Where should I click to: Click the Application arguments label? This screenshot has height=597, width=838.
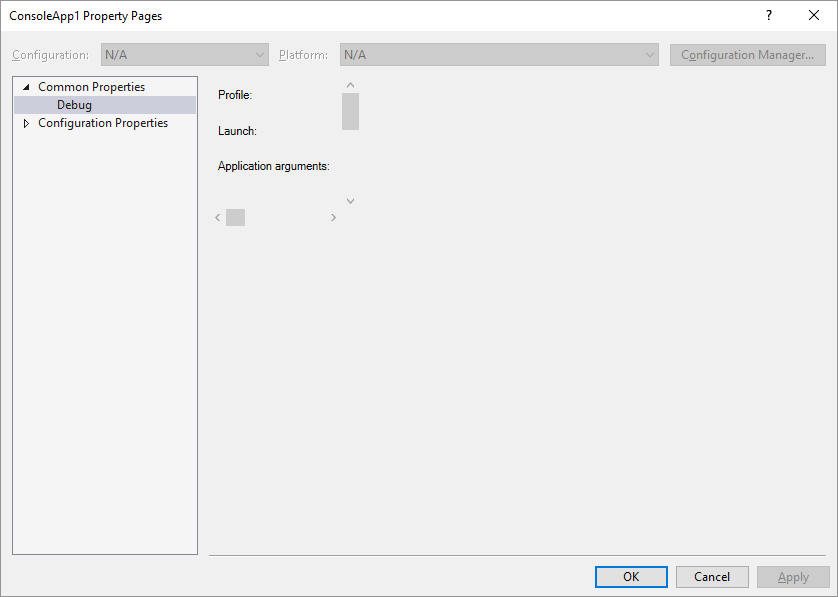tap(274, 166)
